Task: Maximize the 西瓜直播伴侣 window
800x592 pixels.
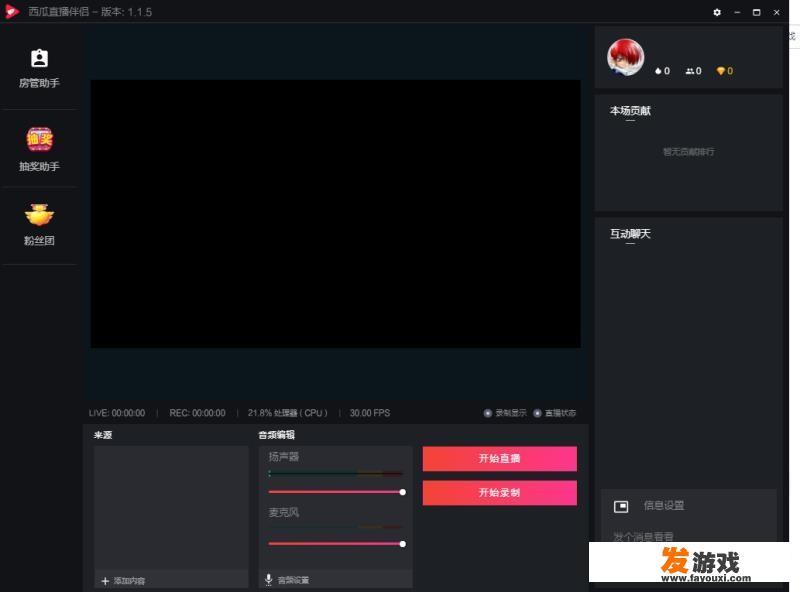Action: point(757,12)
